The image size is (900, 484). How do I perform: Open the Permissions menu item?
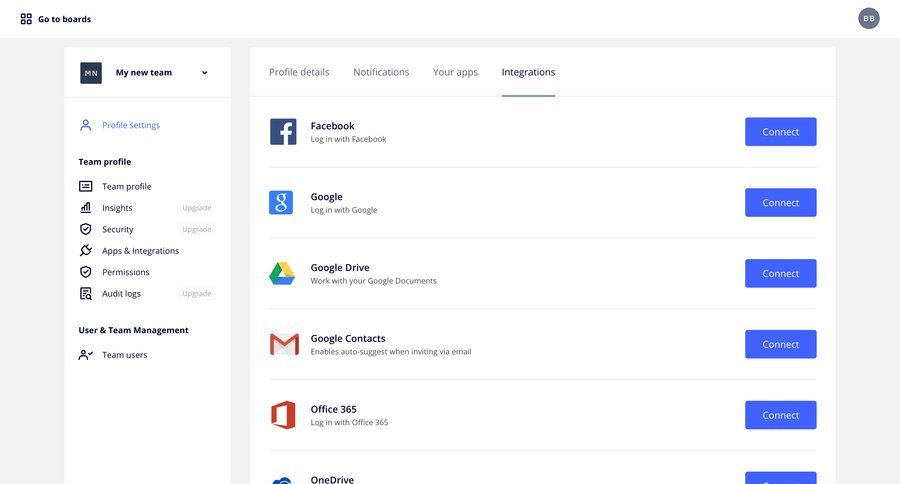pos(126,272)
